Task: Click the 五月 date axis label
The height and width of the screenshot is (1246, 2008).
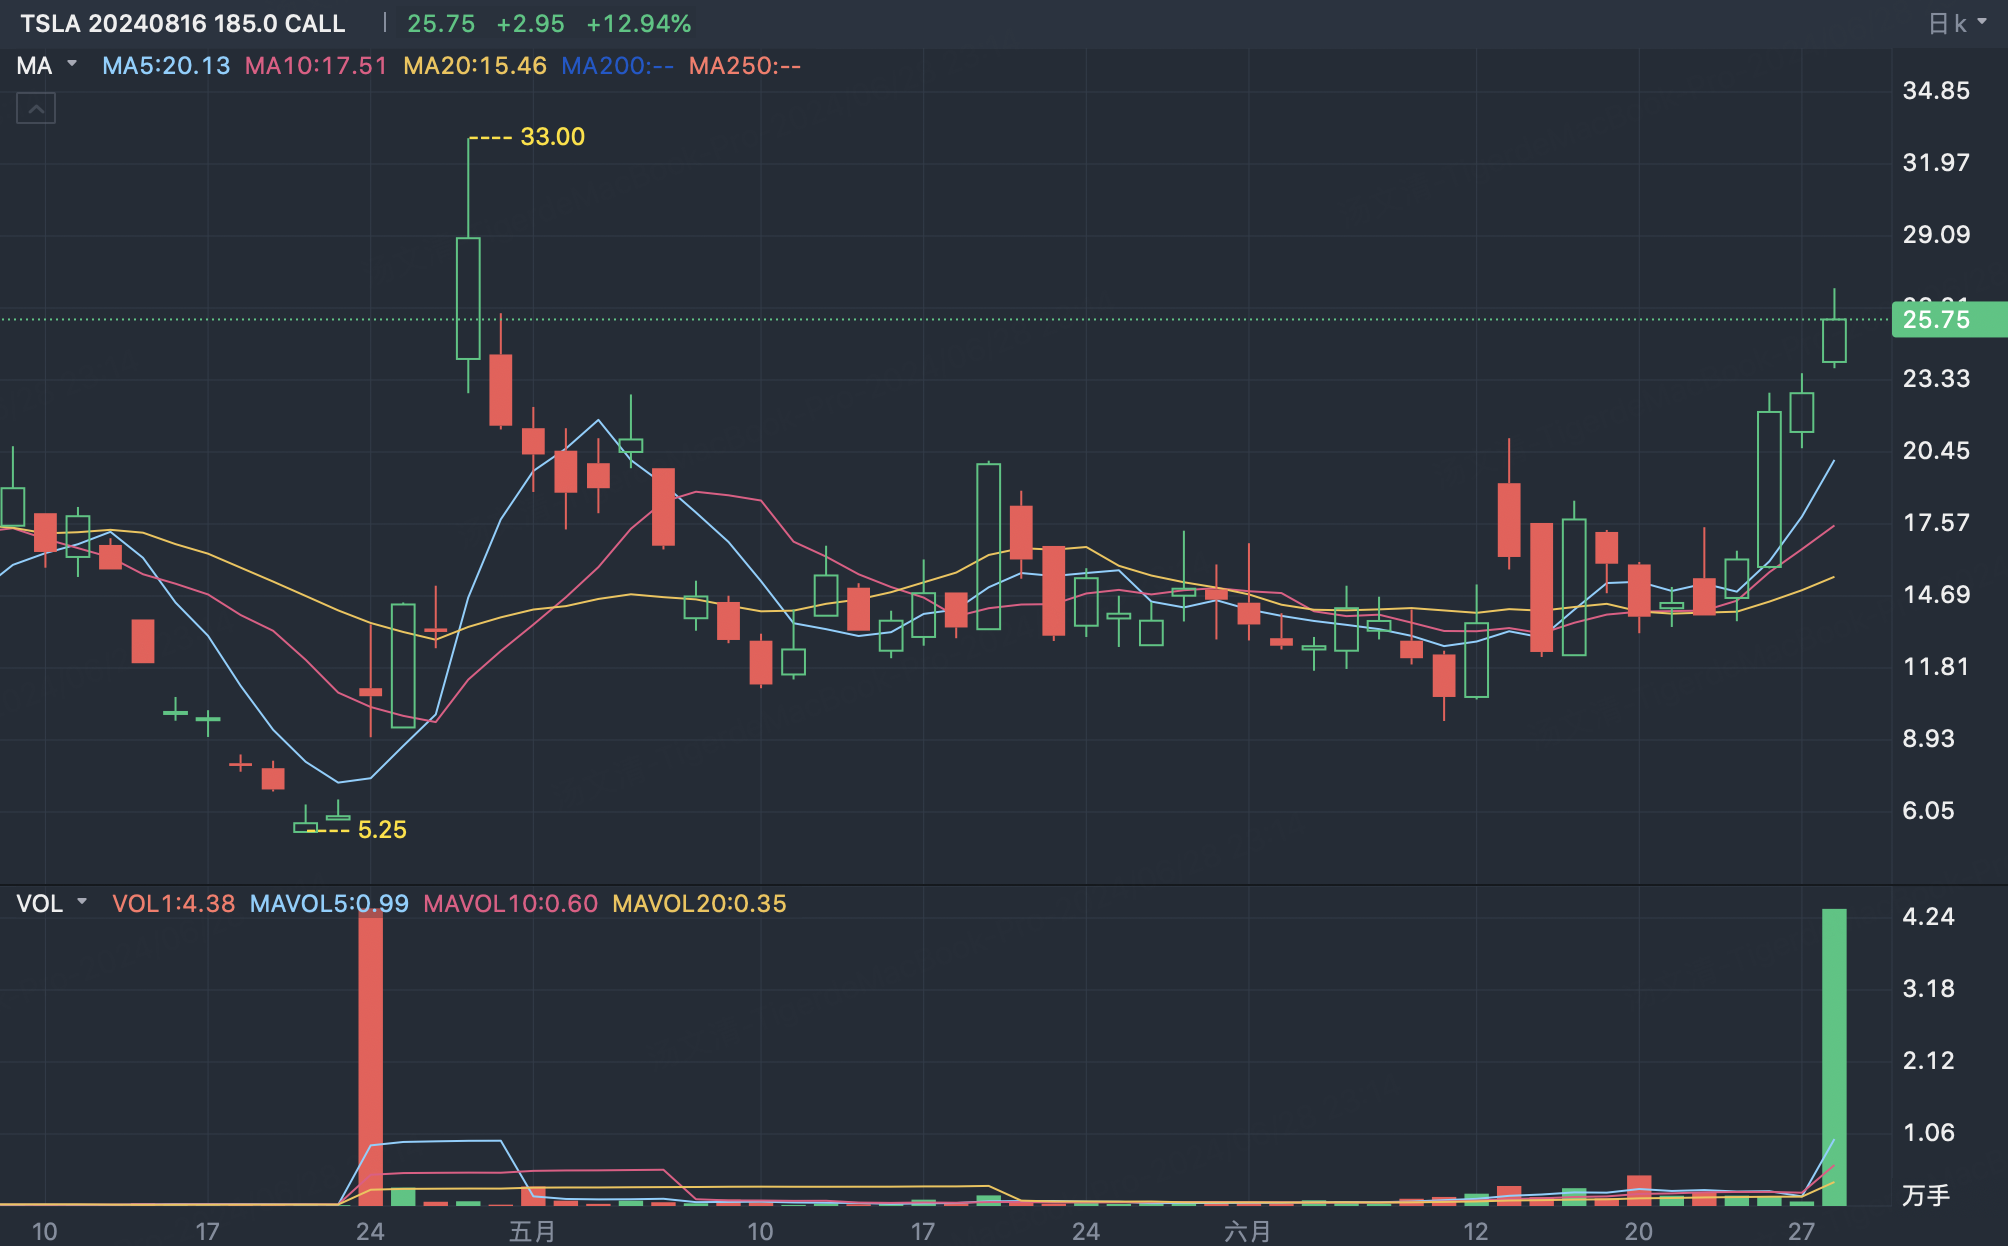Action: pos(532,1231)
